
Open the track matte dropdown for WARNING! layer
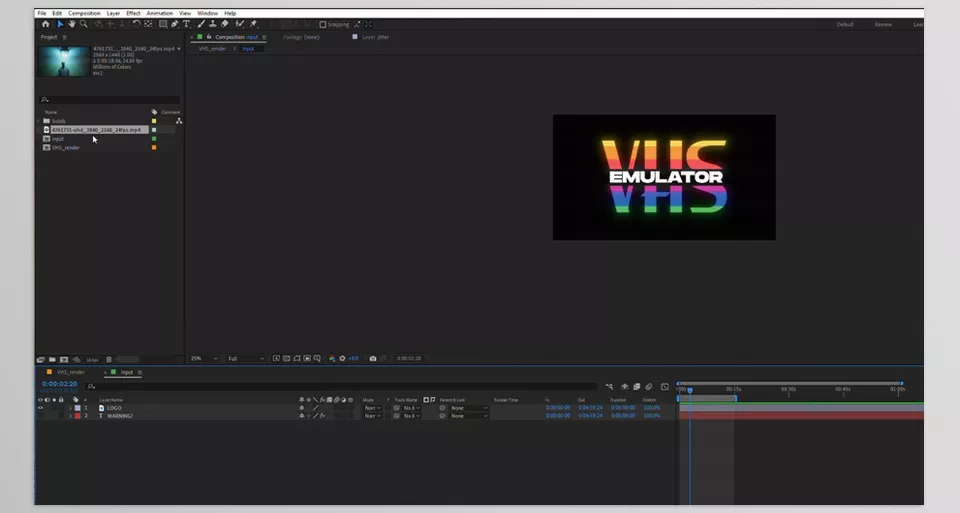tap(411, 416)
